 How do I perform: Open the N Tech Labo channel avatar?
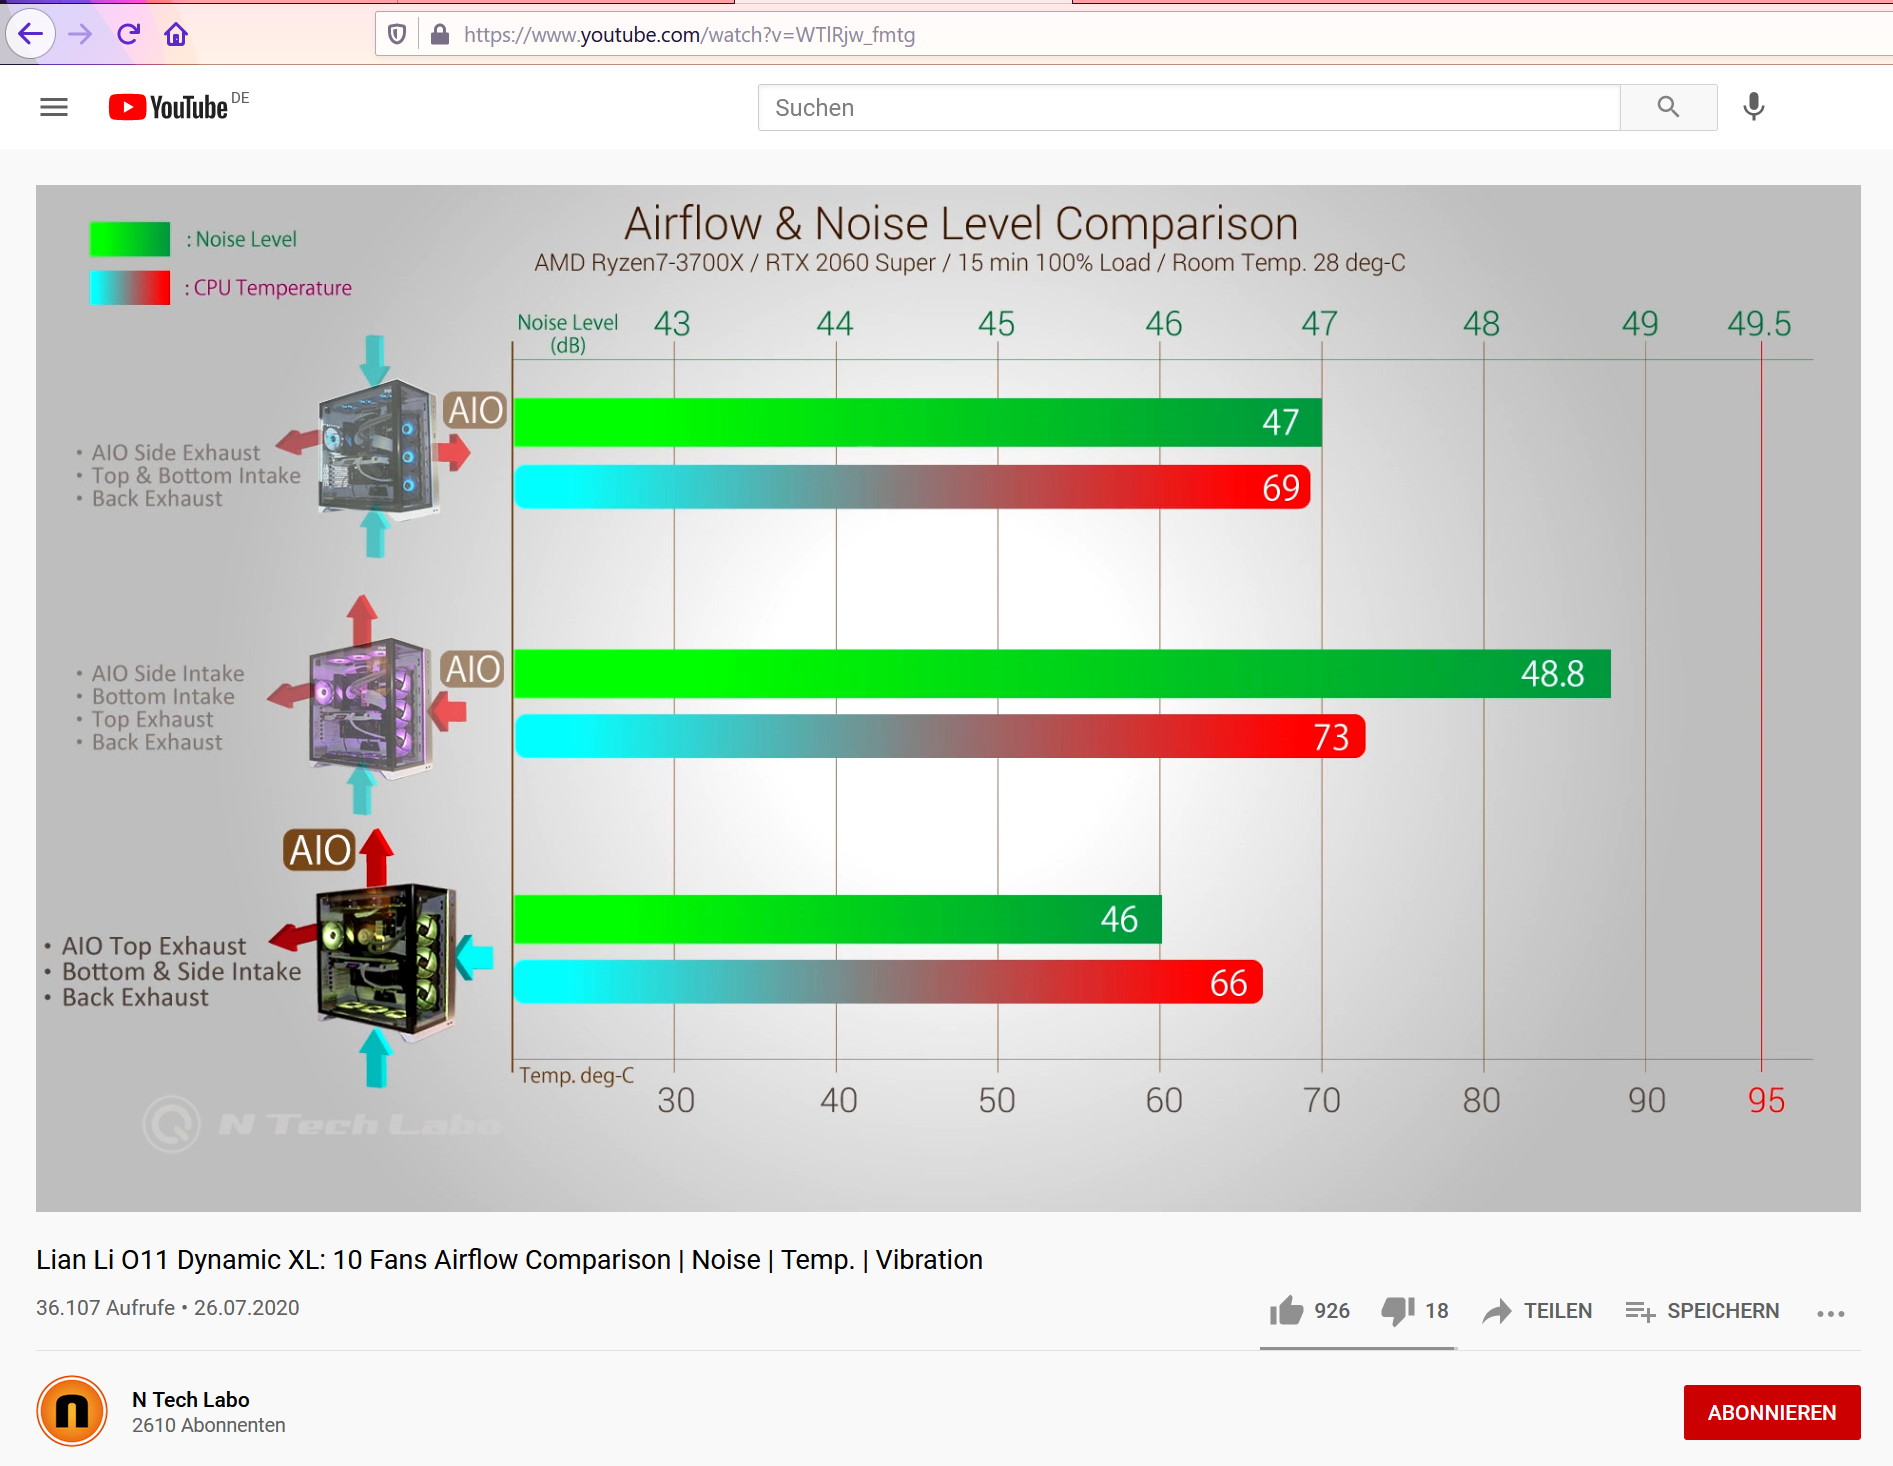[x=72, y=1411]
